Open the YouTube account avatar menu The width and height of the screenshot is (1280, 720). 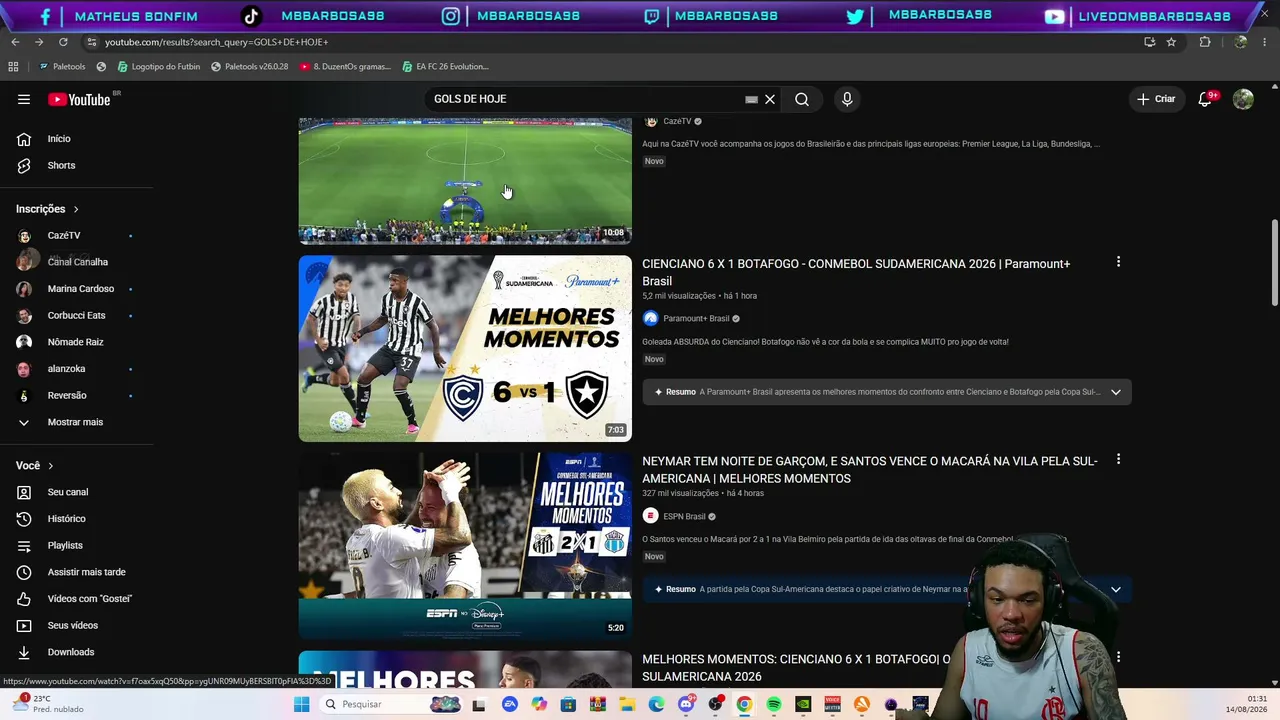point(1243,99)
